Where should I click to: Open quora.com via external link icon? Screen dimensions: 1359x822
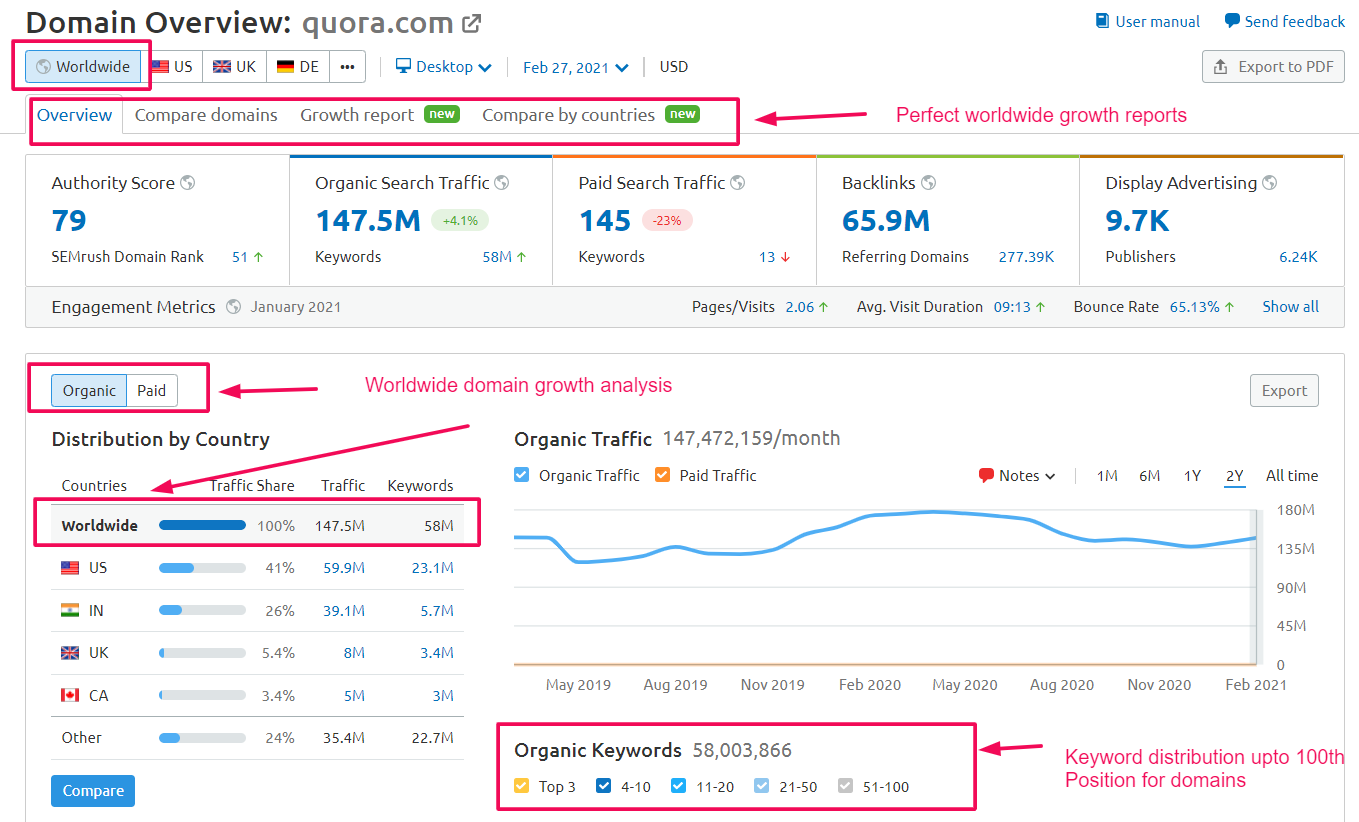pos(471,23)
